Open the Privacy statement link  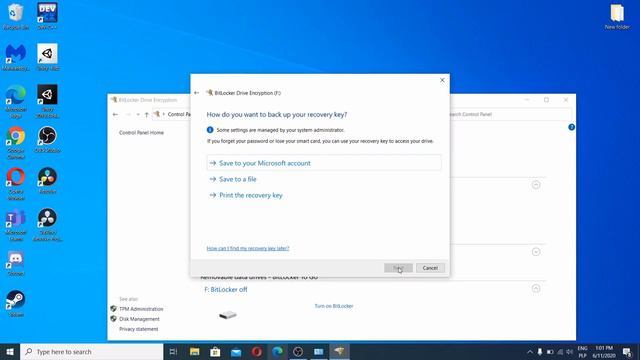[x=139, y=329]
